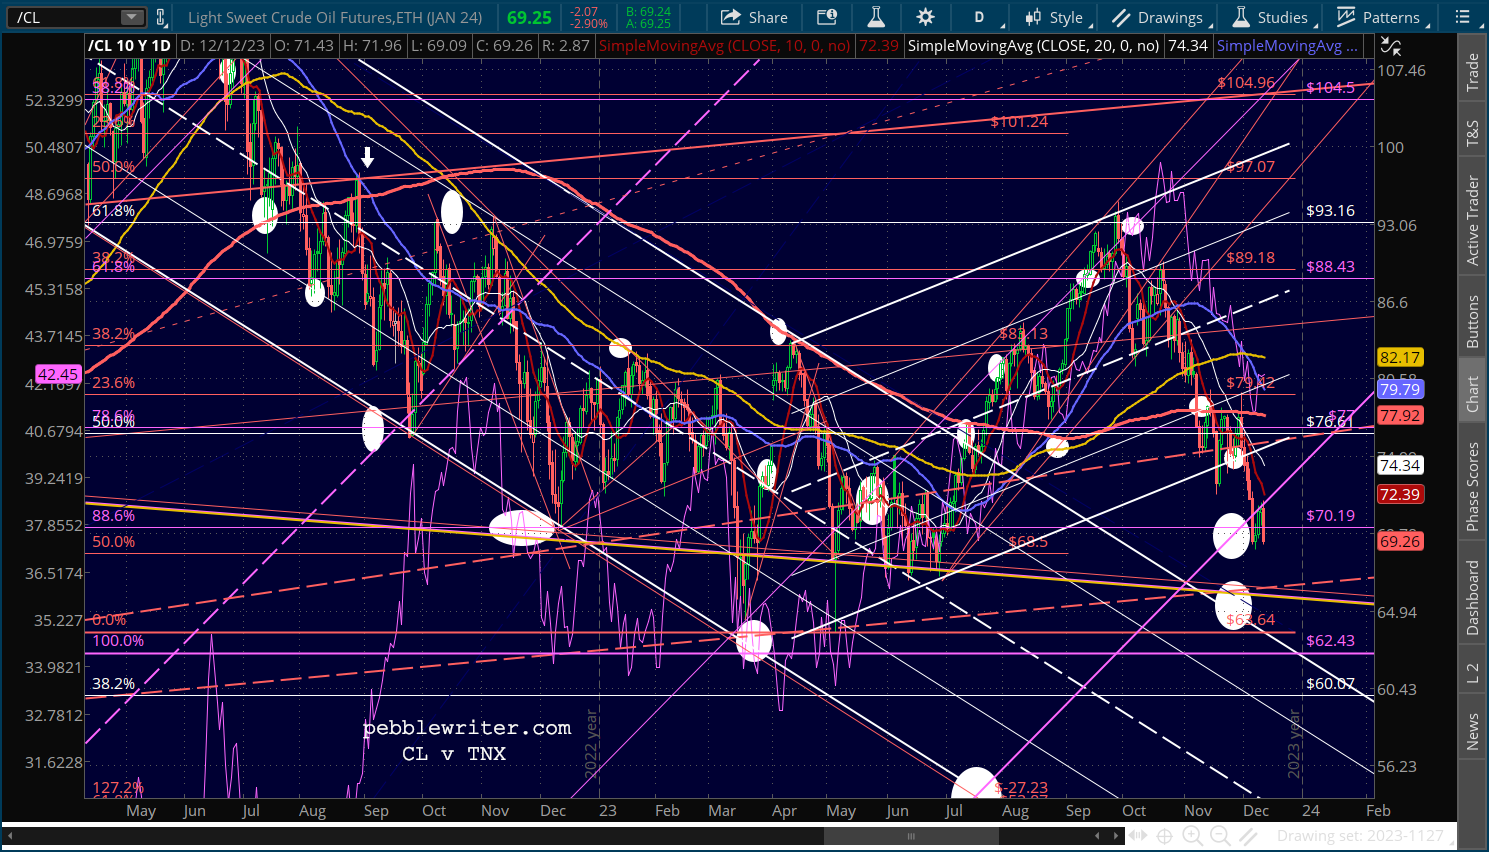The width and height of the screenshot is (1489, 852).
Task: Click the $60.07 price level label
Action: click(x=1330, y=683)
